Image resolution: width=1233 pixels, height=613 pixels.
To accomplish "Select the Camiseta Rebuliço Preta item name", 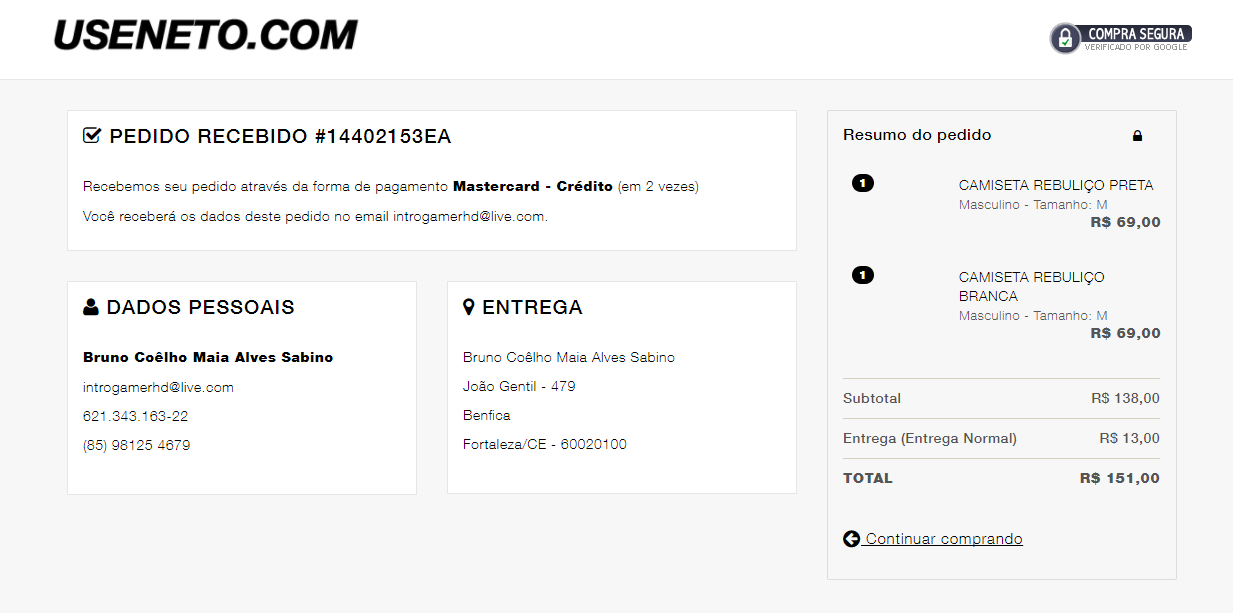I will pyautogui.click(x=1056, y=185).
